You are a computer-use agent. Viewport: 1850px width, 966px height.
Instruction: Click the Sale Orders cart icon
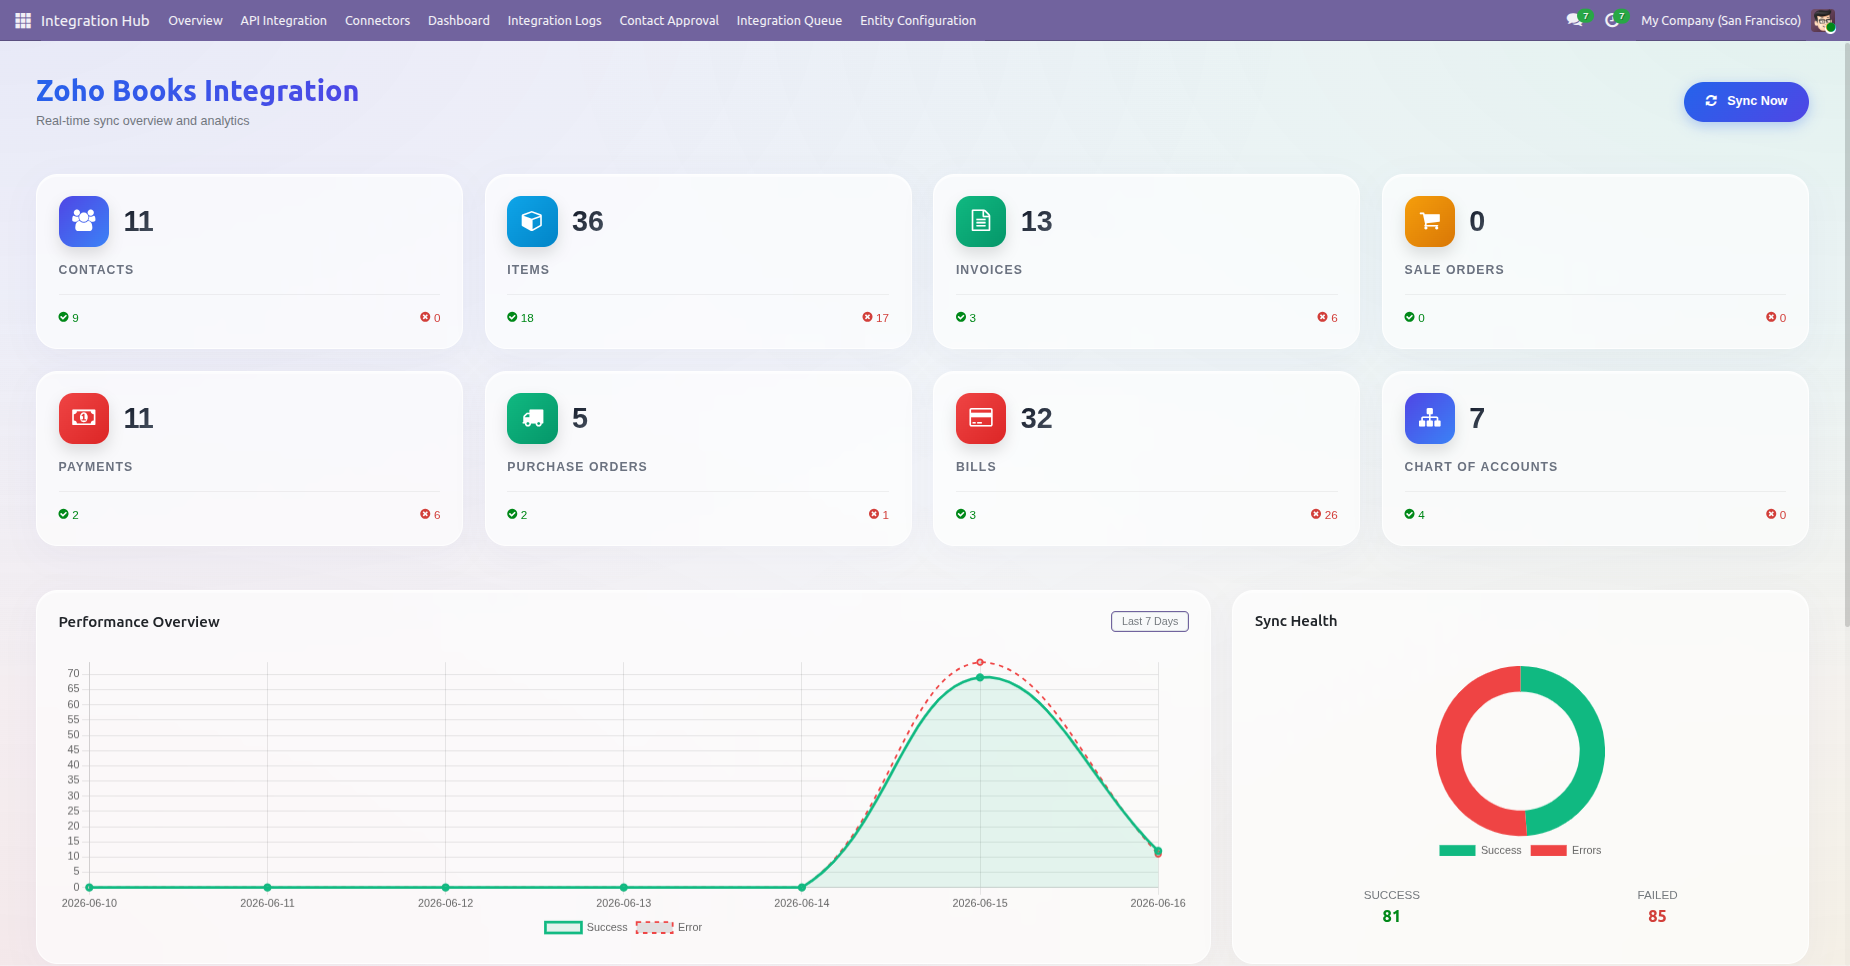coord(1430,221)
